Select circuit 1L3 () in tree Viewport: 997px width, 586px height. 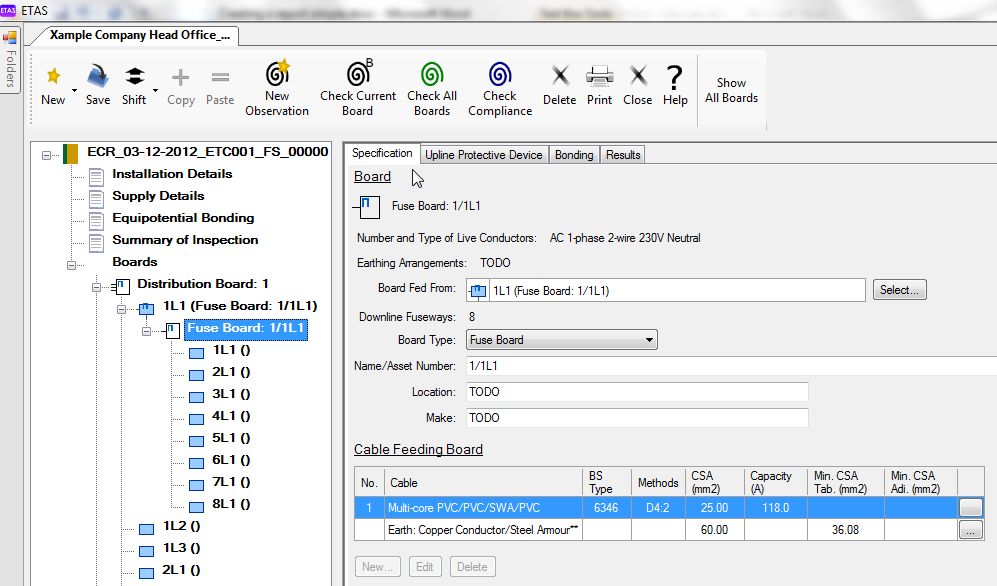[x=181, y=548]
